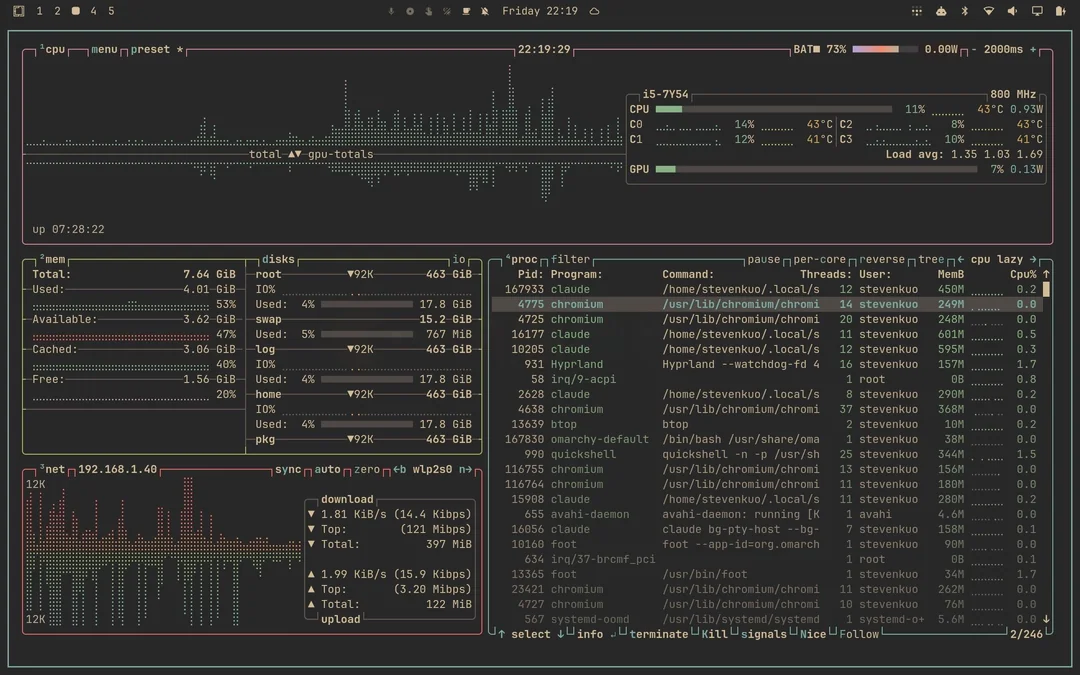The width and height of the screenshot is (1080, 675).
Task: Open the dotted grid tray icon
Action: point(917,11)
